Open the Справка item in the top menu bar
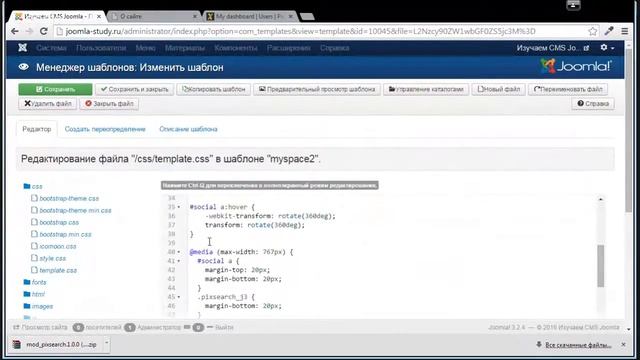 coord(334,48)
